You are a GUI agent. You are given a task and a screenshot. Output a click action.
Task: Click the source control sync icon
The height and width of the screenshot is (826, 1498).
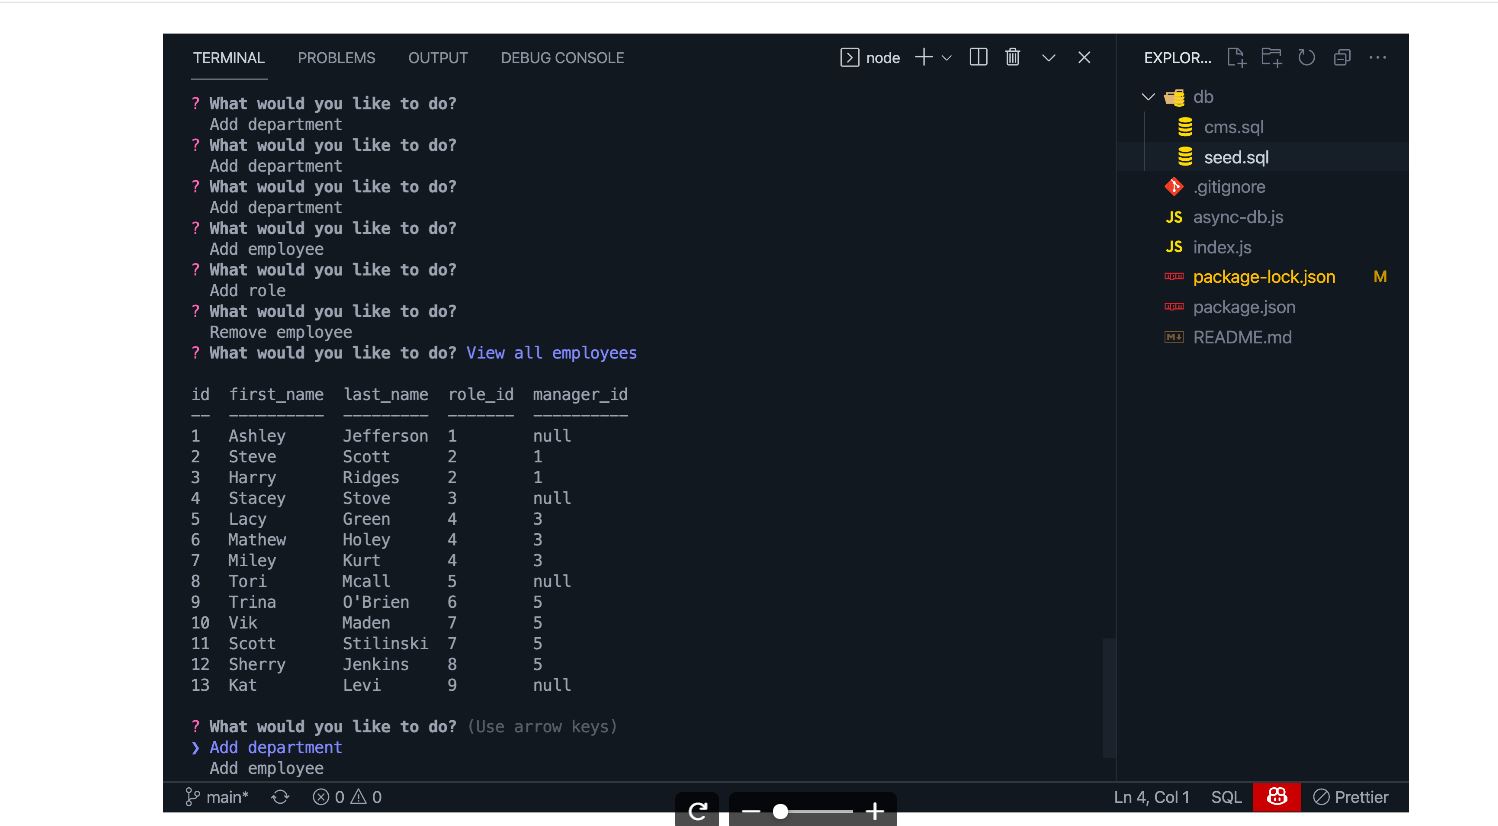[x=280, y=797]
